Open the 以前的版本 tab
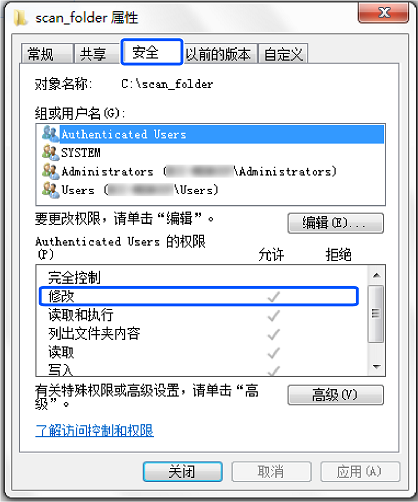418x502 pixels. [x=220, y=54]
